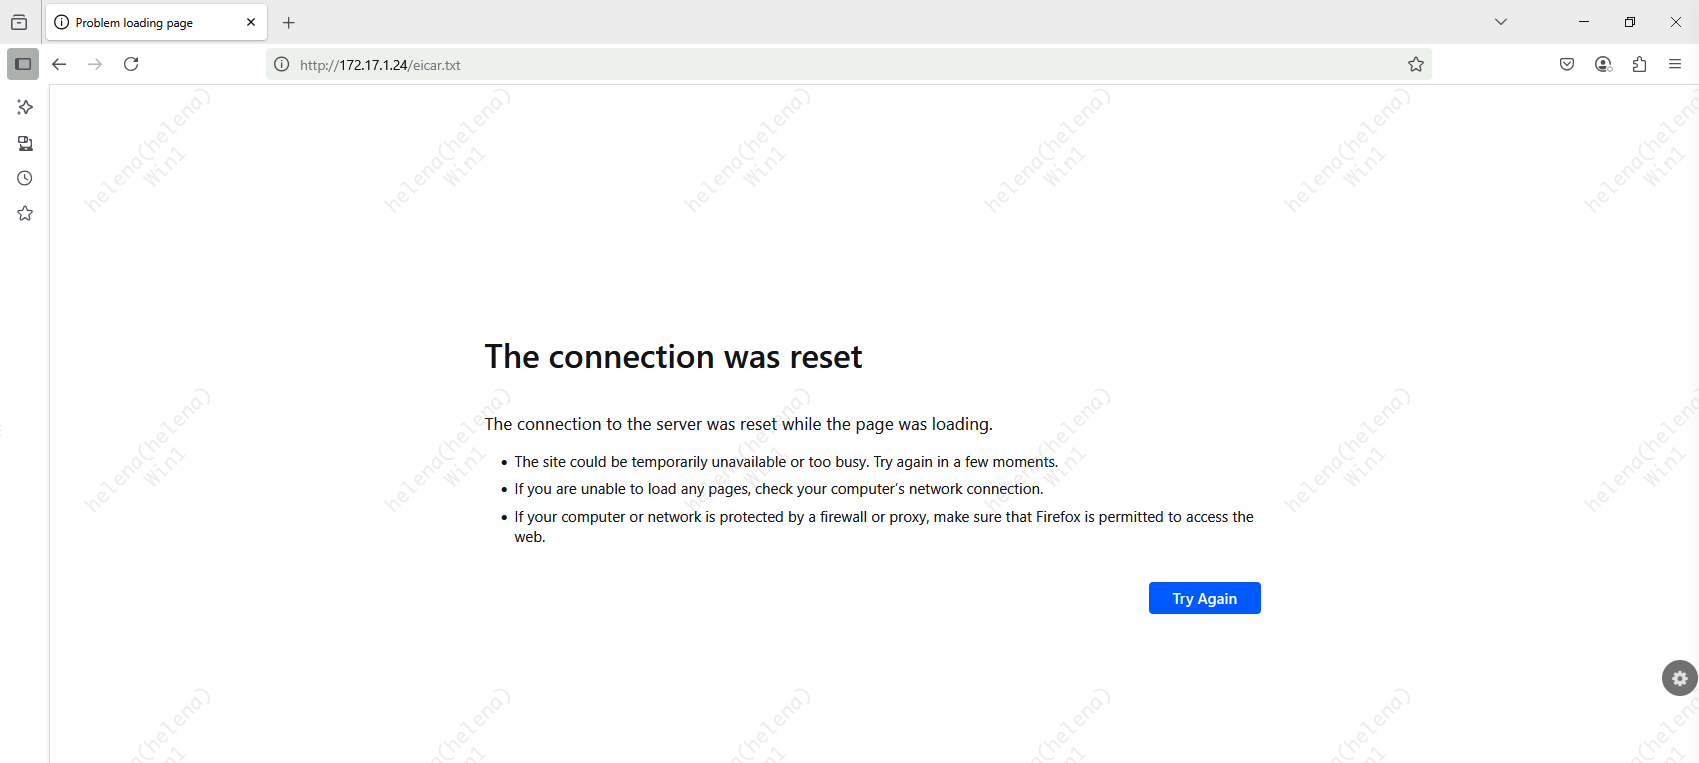Click the Try Again button

[1204, 598]
